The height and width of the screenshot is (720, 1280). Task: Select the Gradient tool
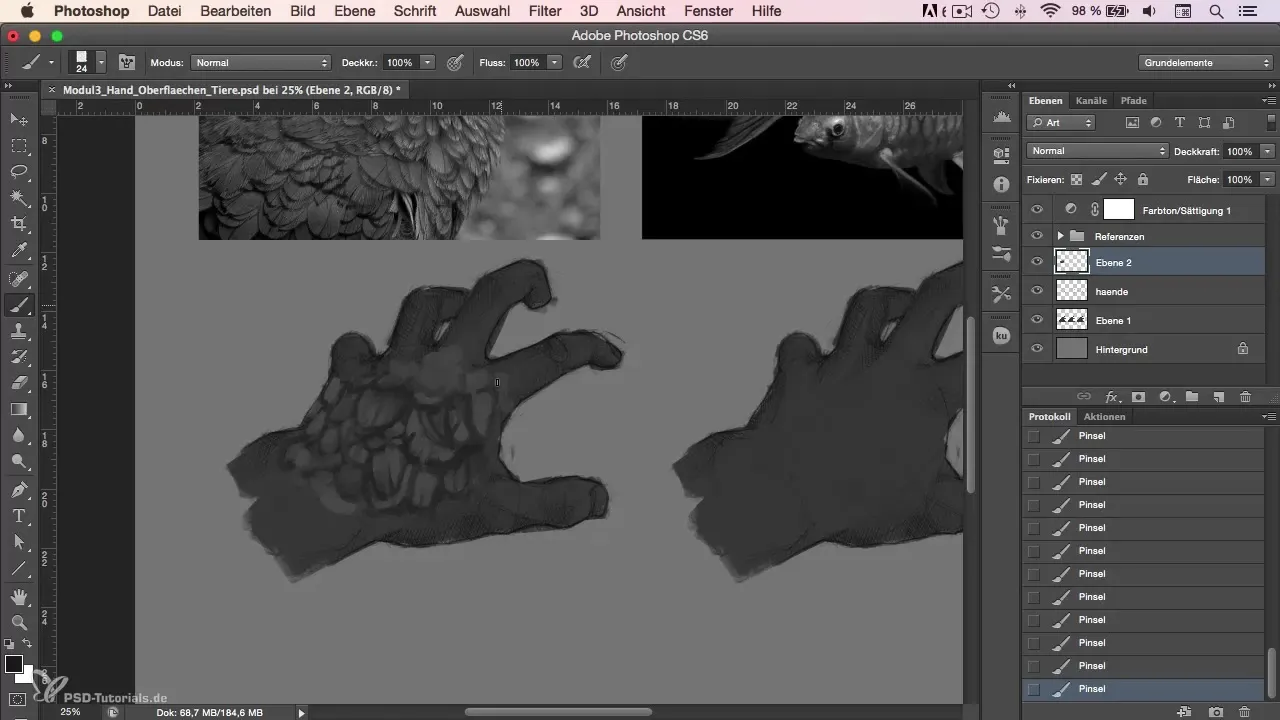19,409
